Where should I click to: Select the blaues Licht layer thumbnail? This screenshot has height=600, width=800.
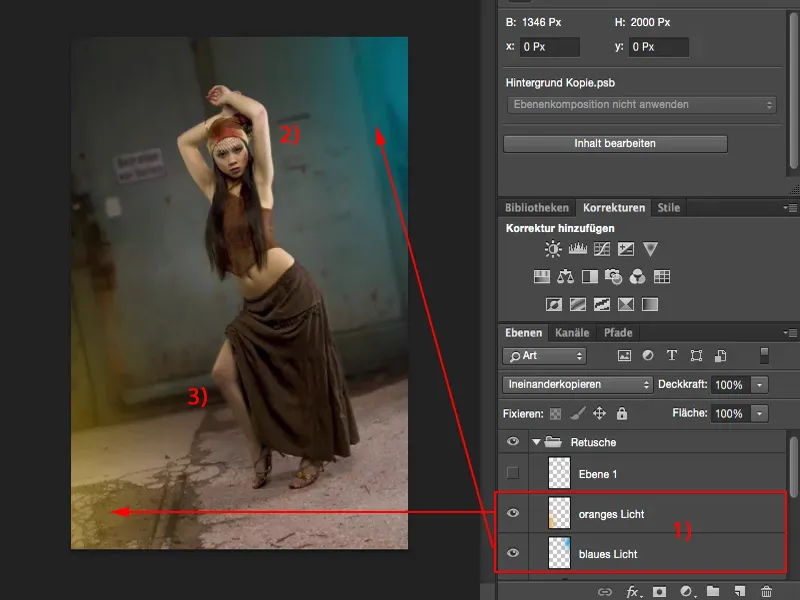tap(559, 553)
